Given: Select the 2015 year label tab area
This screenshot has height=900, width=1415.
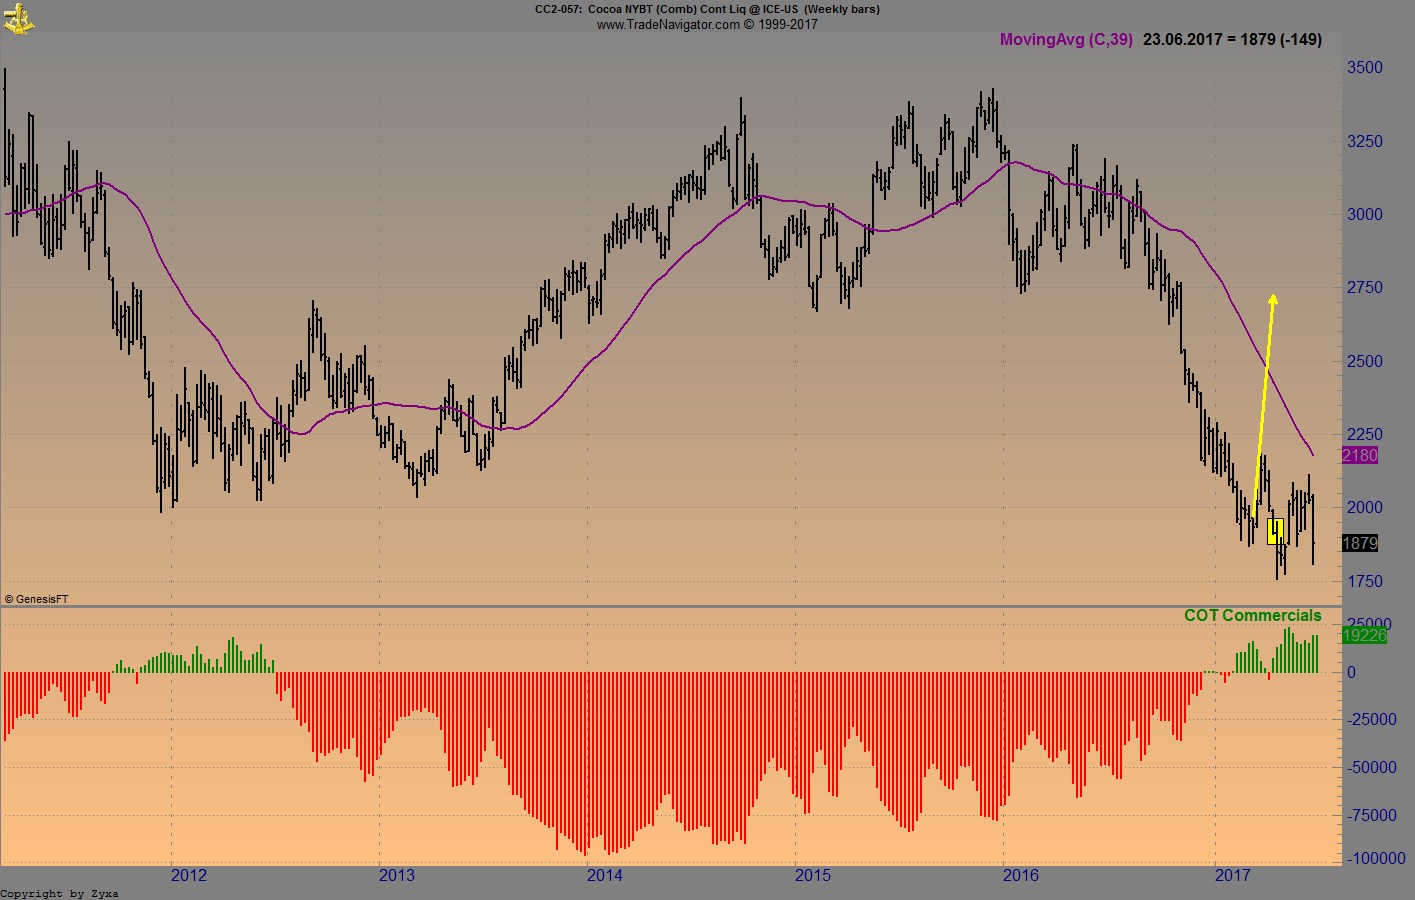Looking at the screenshot, I should click(x=811, y=875).
